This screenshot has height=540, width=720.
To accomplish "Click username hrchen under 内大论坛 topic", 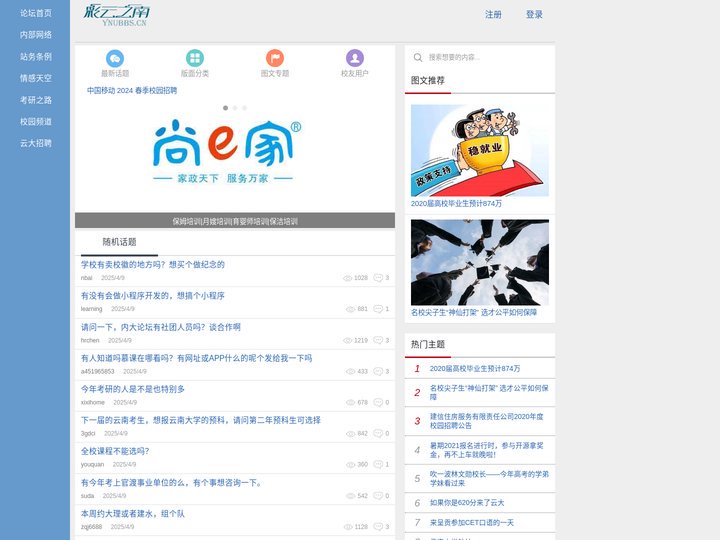I will (90, 340).
